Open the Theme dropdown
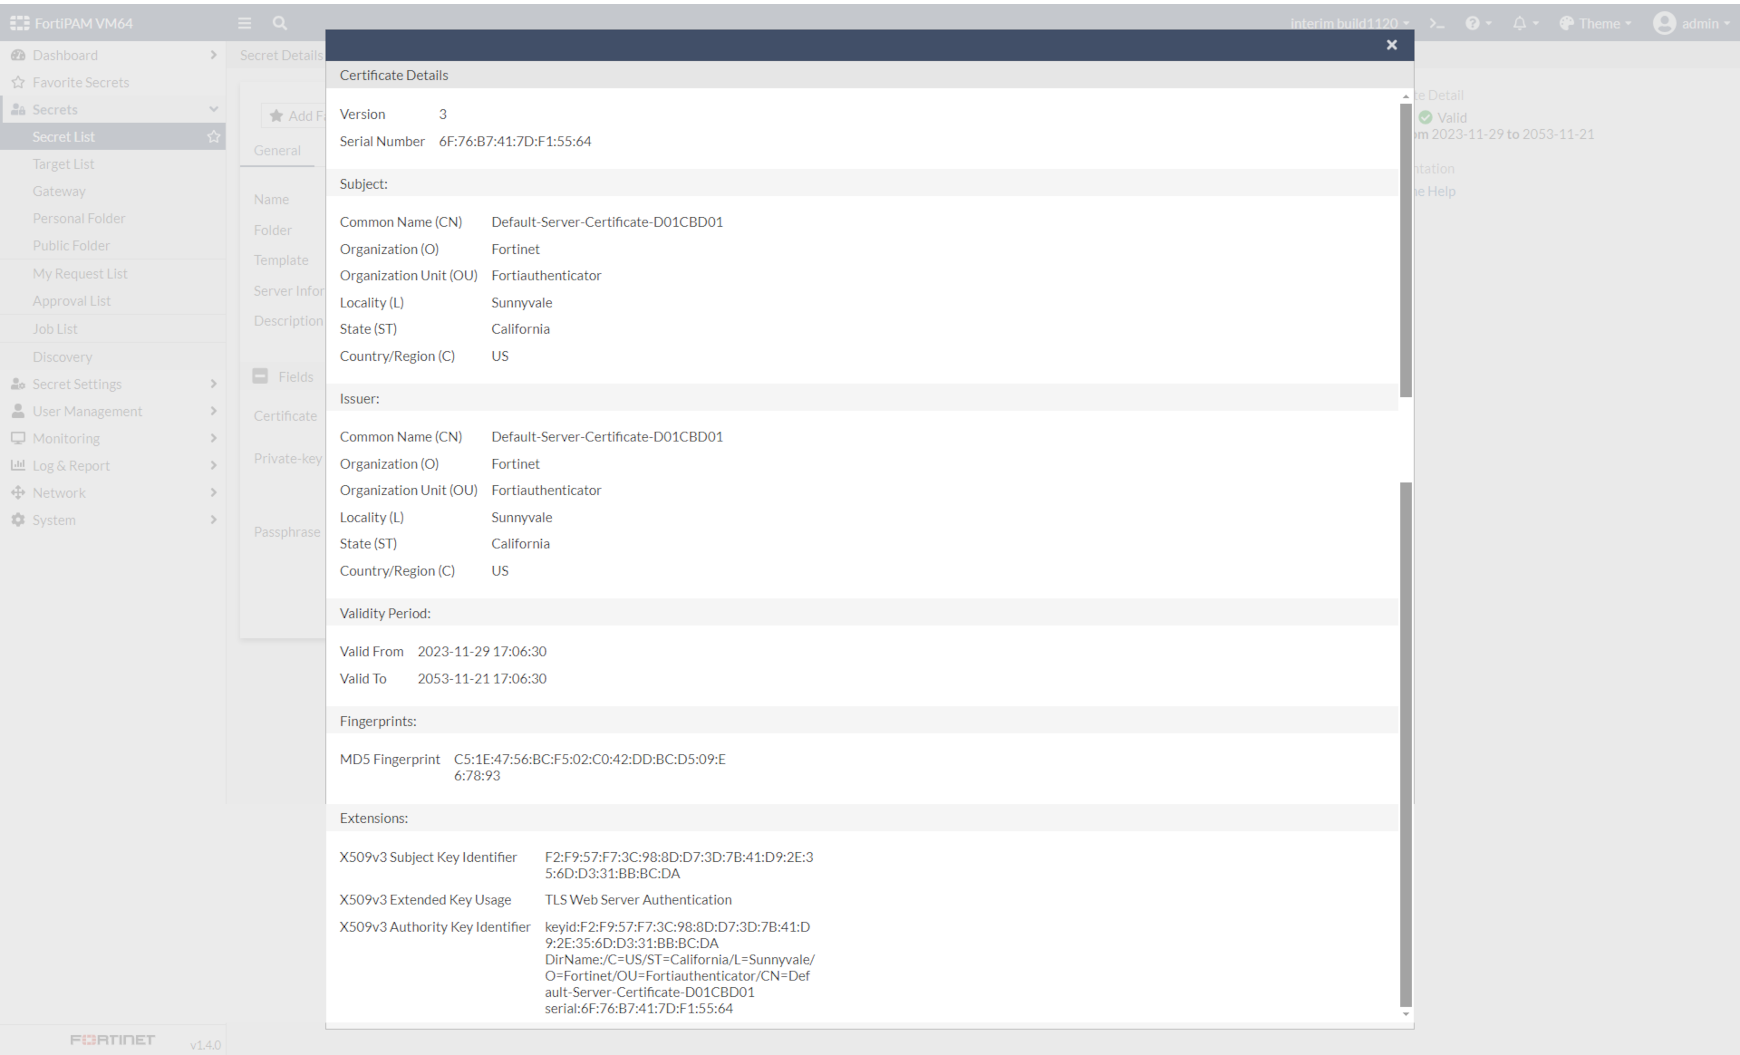 1595,23
